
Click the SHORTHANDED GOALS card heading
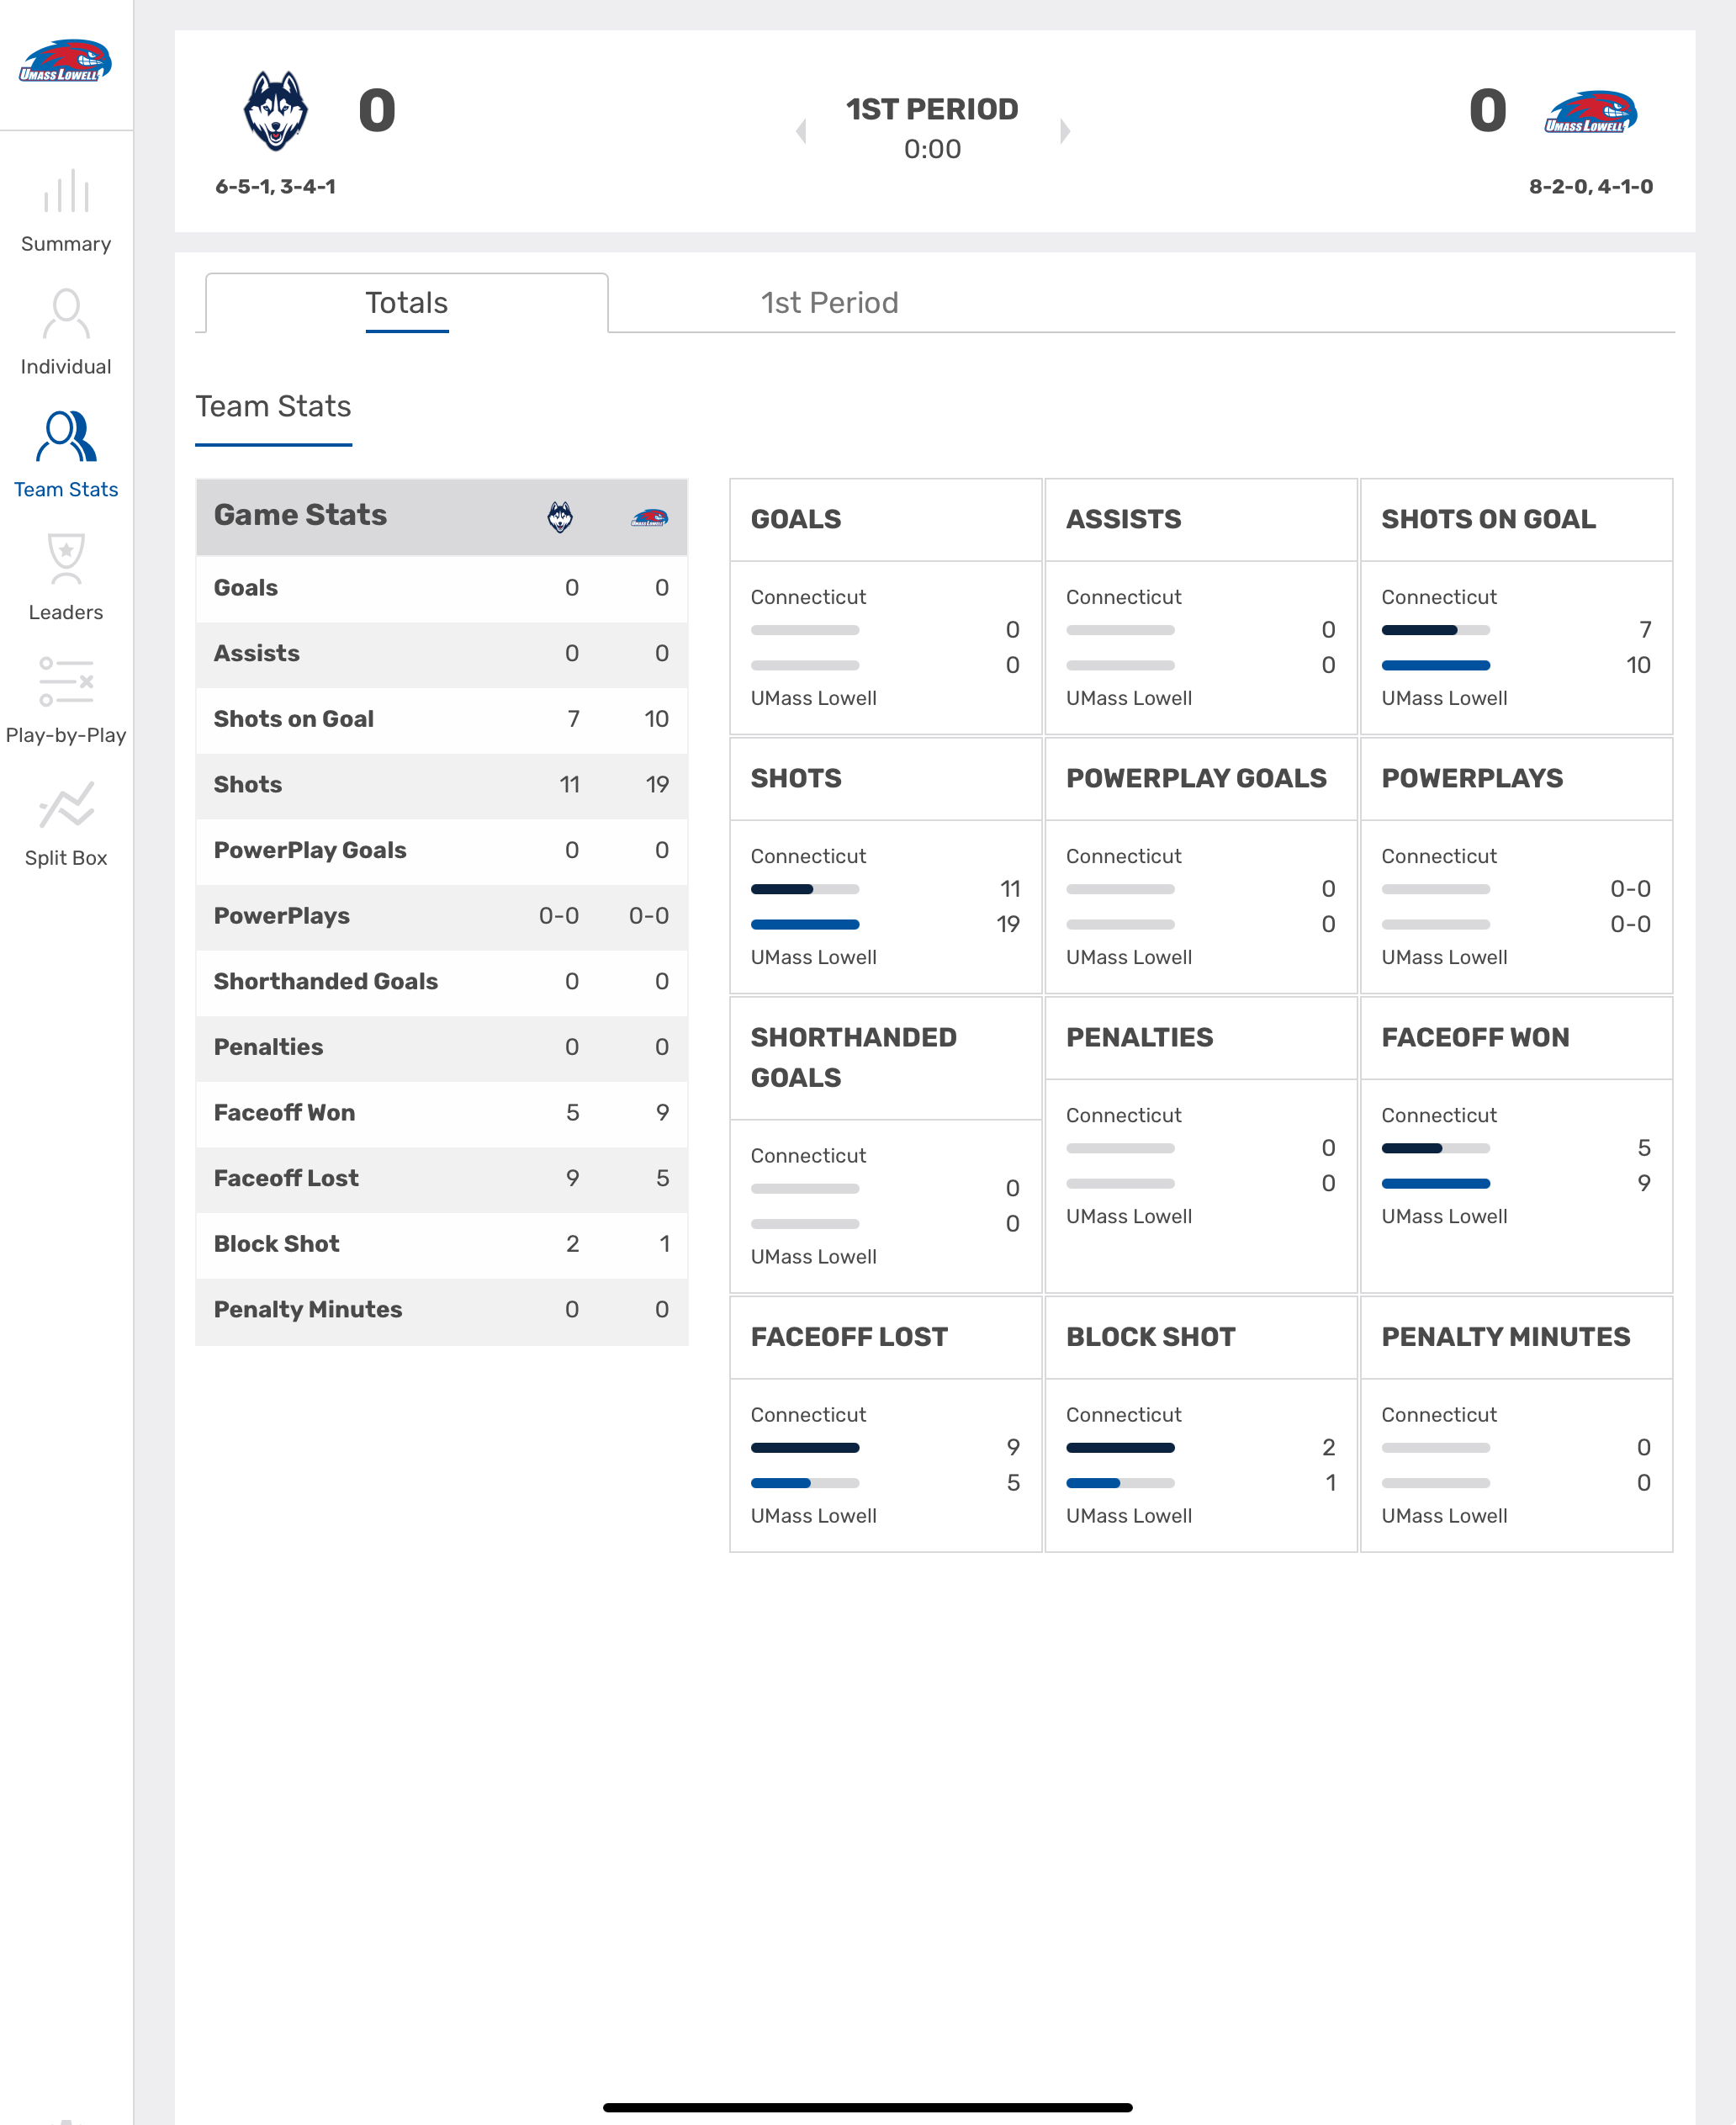click(x=853, y=1058)
